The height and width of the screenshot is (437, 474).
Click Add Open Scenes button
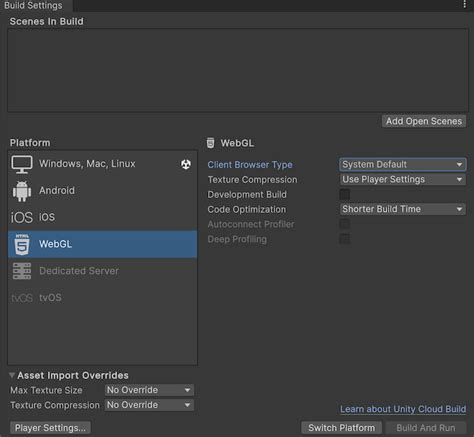pos(424,121)
